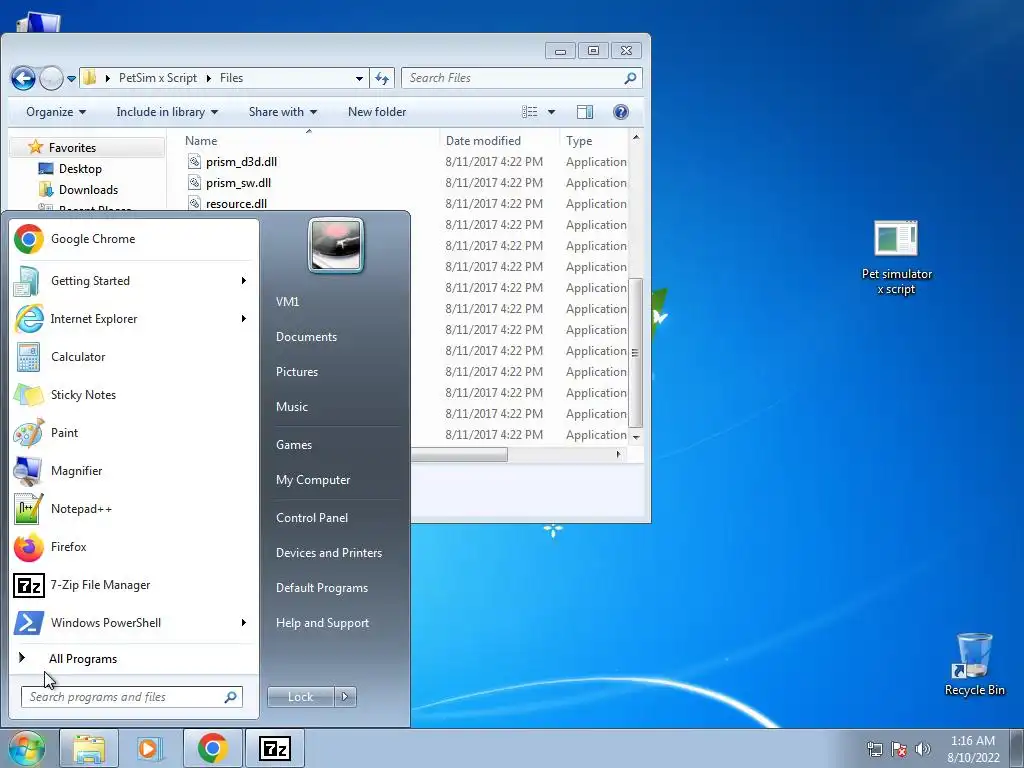Select prism_sw.dll file
The height and width of the screenshot is (768, 1024).
tap(238, 183)
